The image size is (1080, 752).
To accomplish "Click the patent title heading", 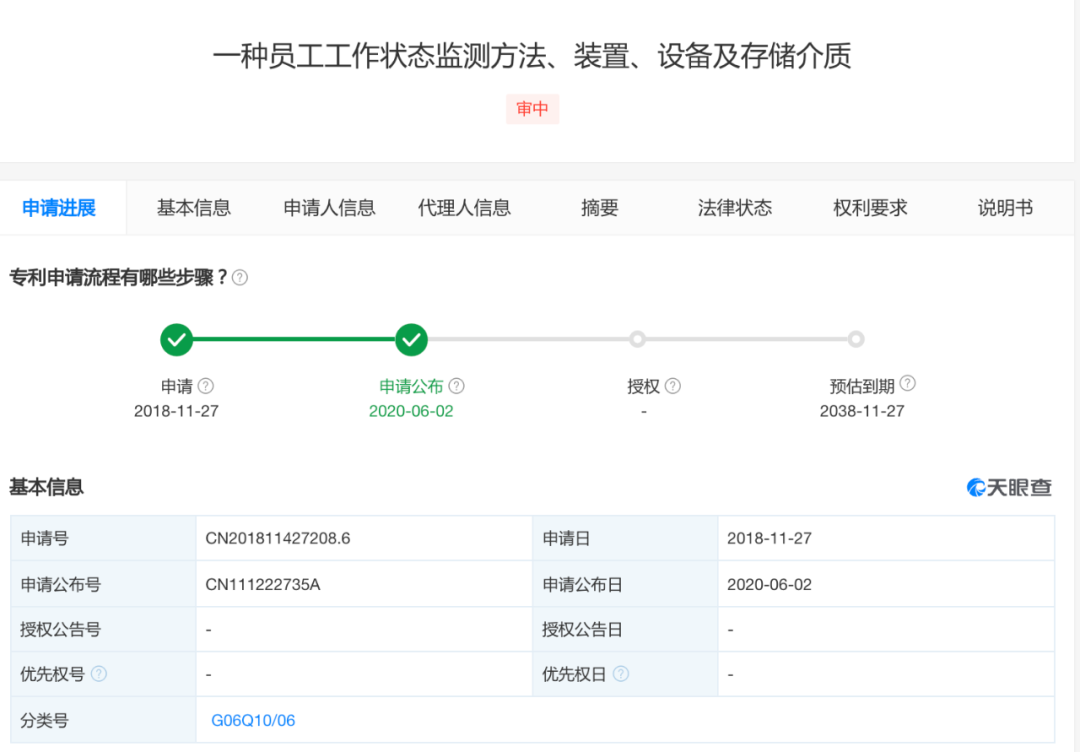I will (x=532, y=56).
